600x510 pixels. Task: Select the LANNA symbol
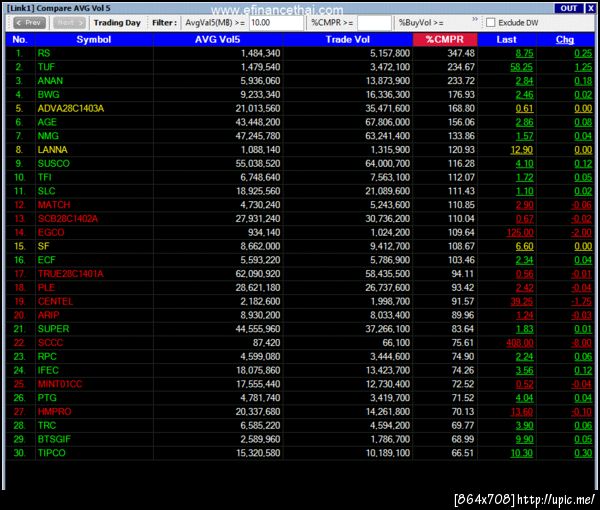[x=52, y=150]
